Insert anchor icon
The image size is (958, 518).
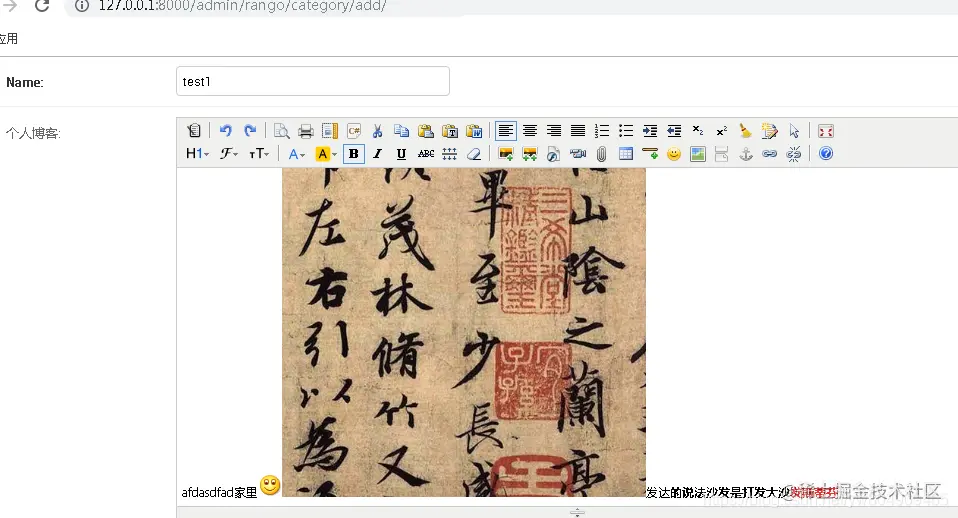point(746,154)
